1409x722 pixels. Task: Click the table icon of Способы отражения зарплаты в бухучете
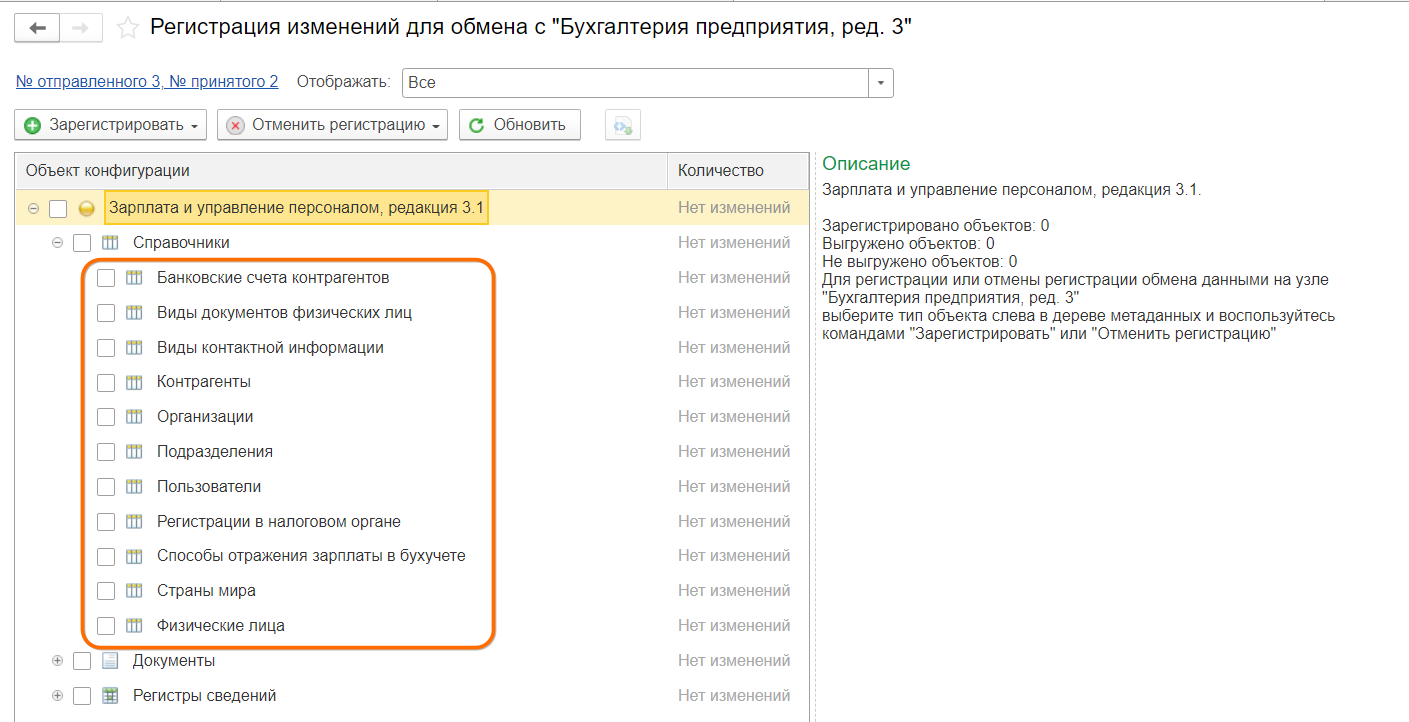coord(134,556)
